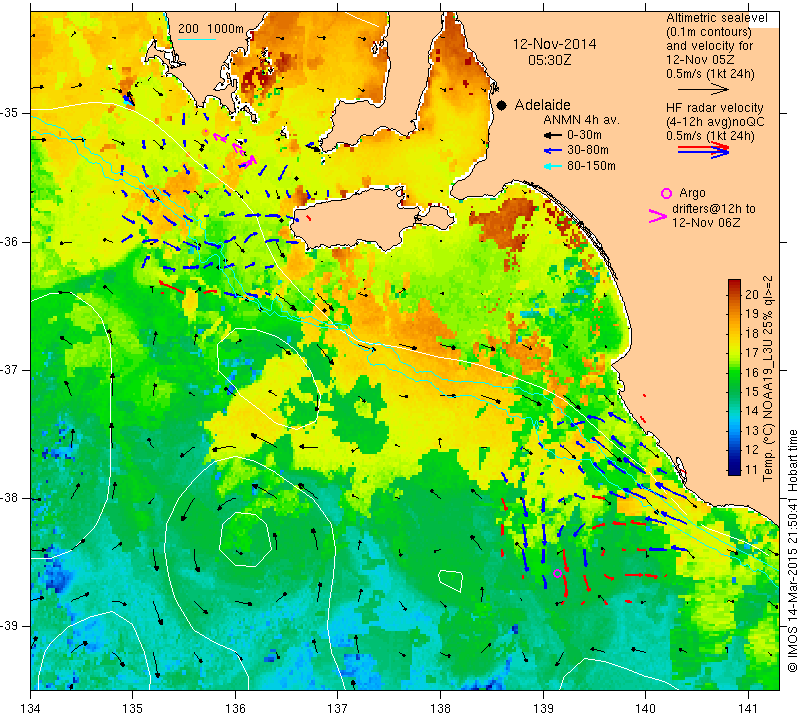Click the black Adelaide city marker dot
This screenshot has height=720, width=800.
pyautogui.click(x=502, y=106)
